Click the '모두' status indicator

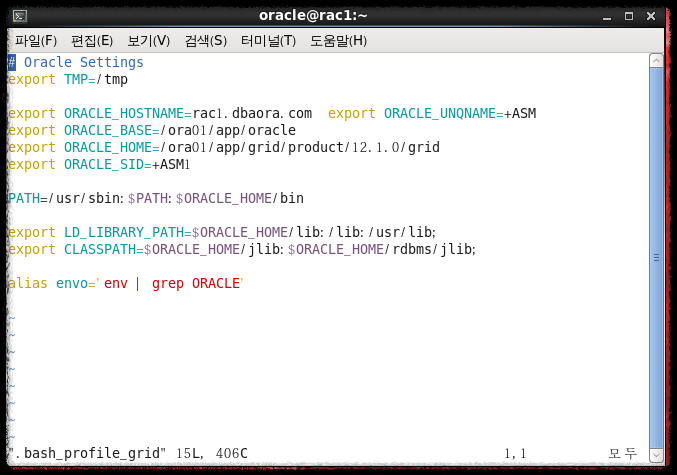tap(623, 453)
